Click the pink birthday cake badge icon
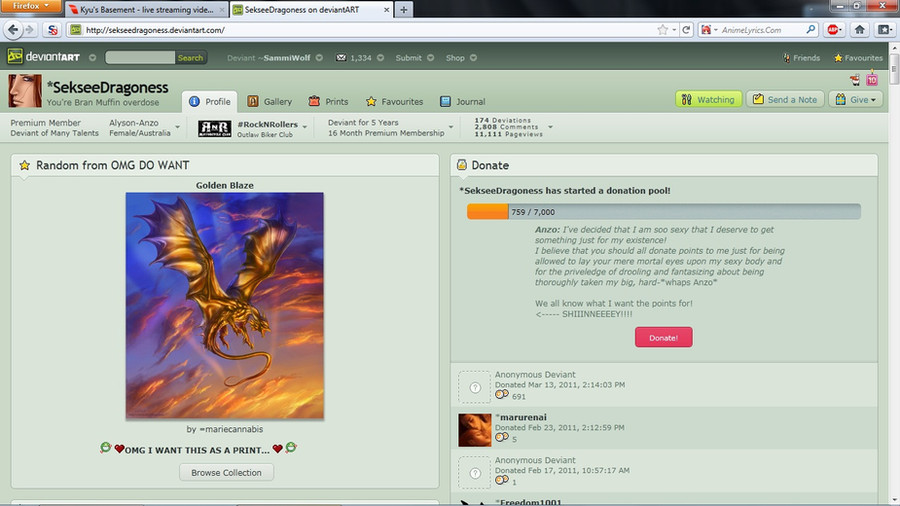The image size is (900, 506). 872,79
